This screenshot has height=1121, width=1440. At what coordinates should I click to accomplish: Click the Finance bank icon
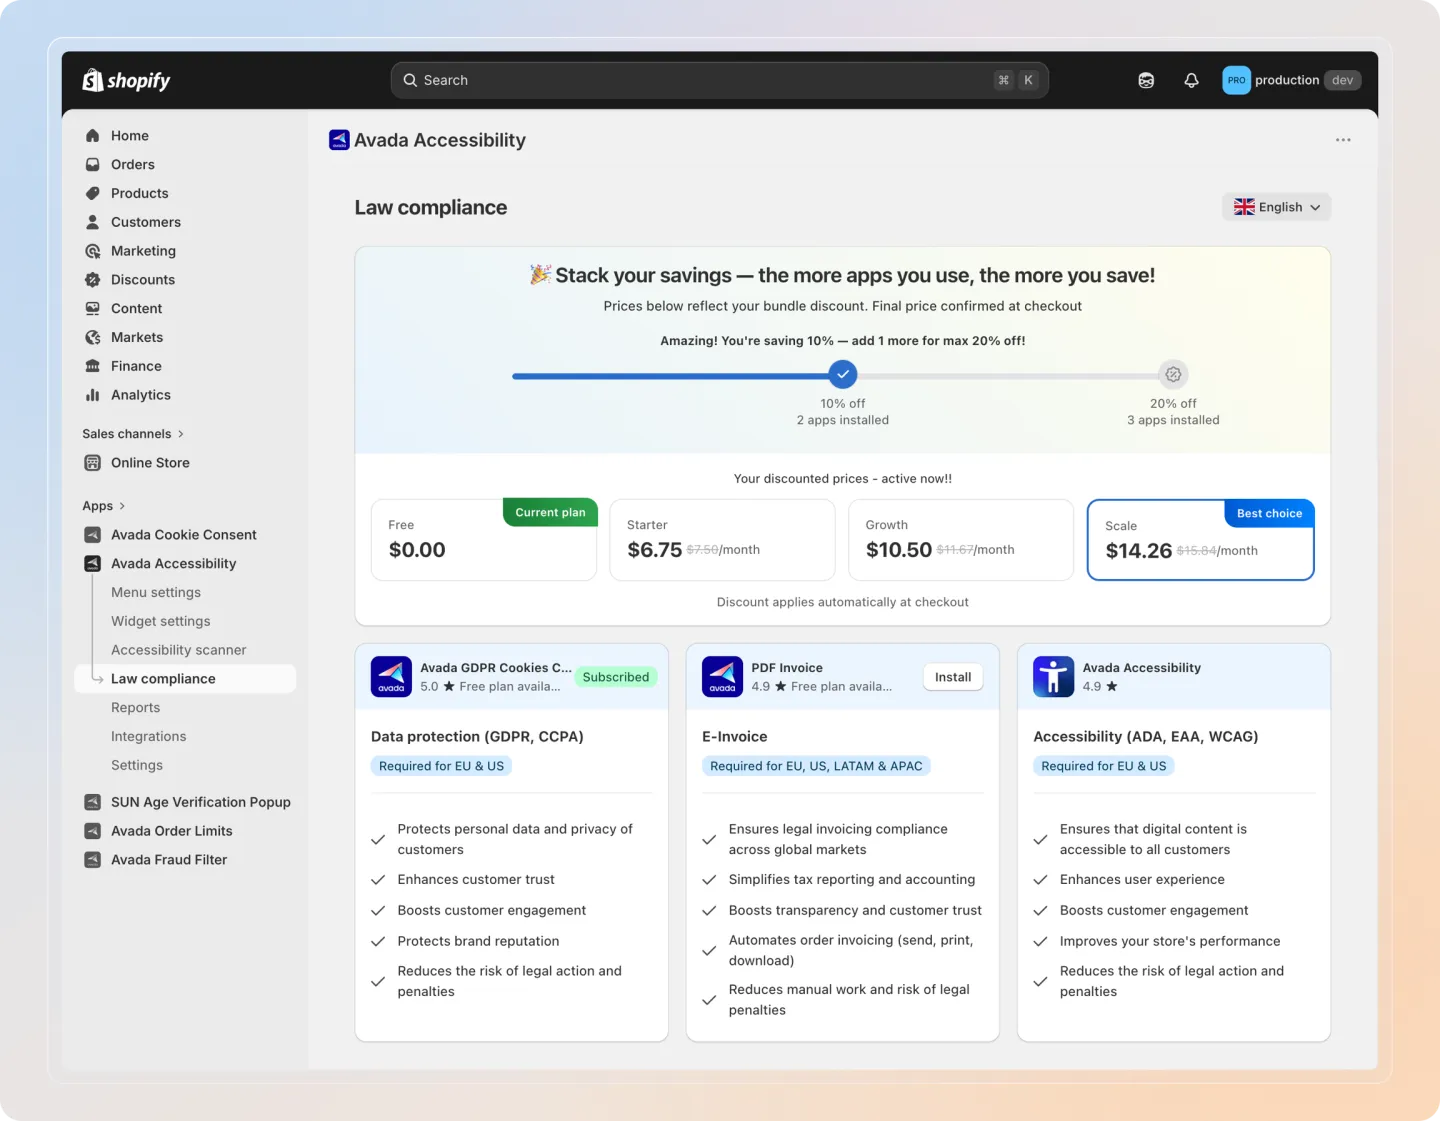pos(93,366)
